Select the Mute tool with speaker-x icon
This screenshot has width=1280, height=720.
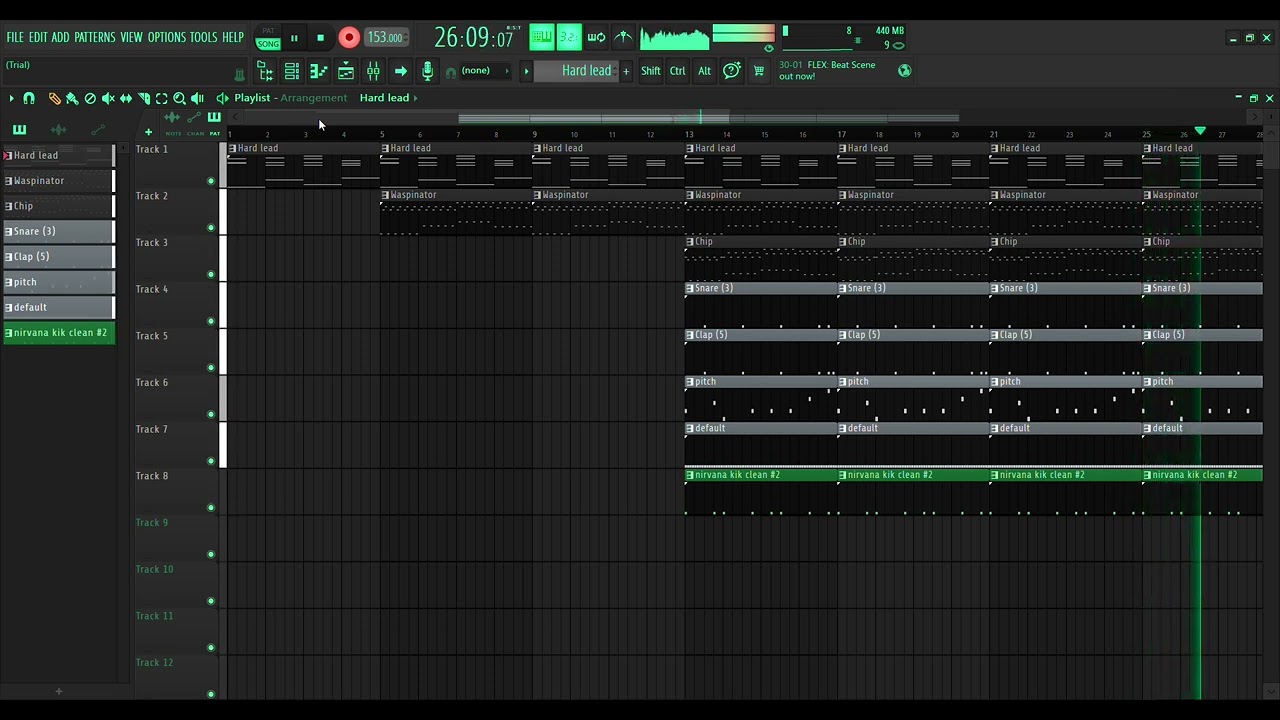tap(108, 98)
